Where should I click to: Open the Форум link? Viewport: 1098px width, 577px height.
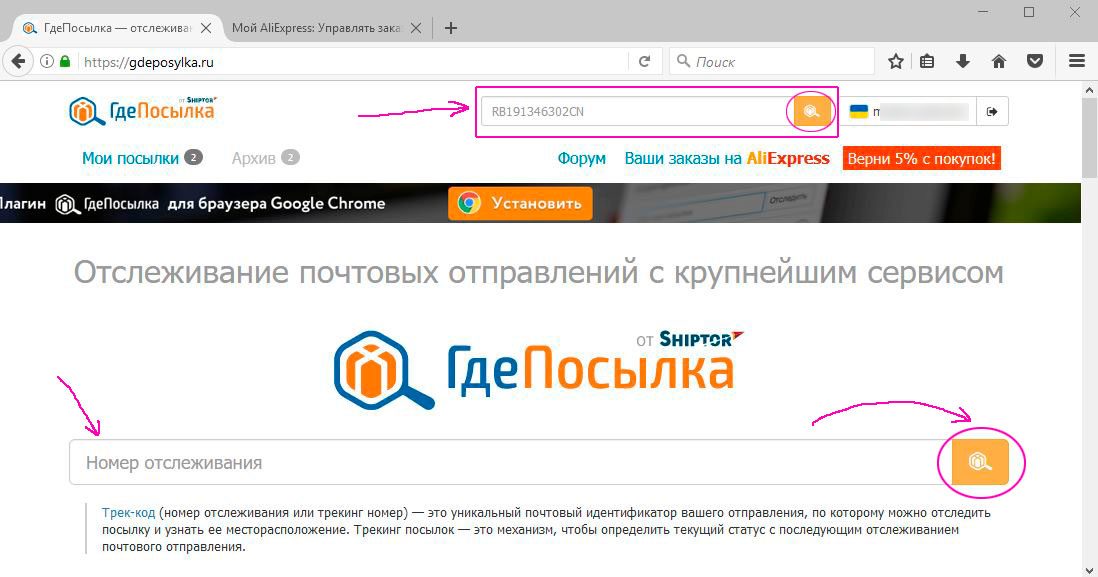coord(581,159)
